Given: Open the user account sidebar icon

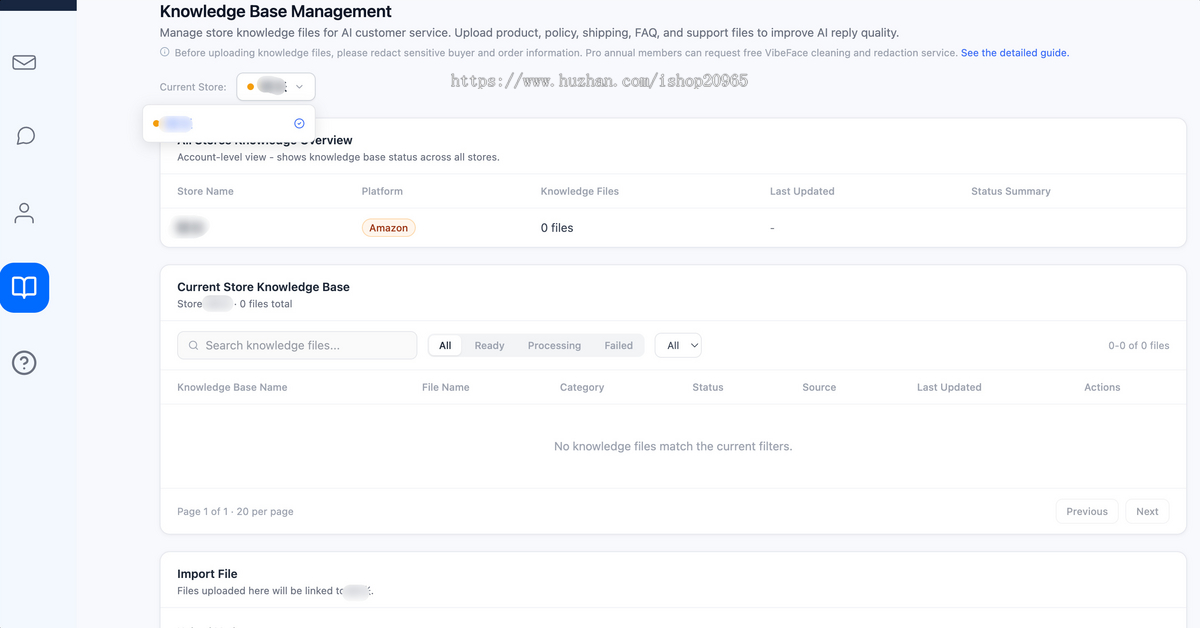Looking at the screenshot, I should 24,212.
